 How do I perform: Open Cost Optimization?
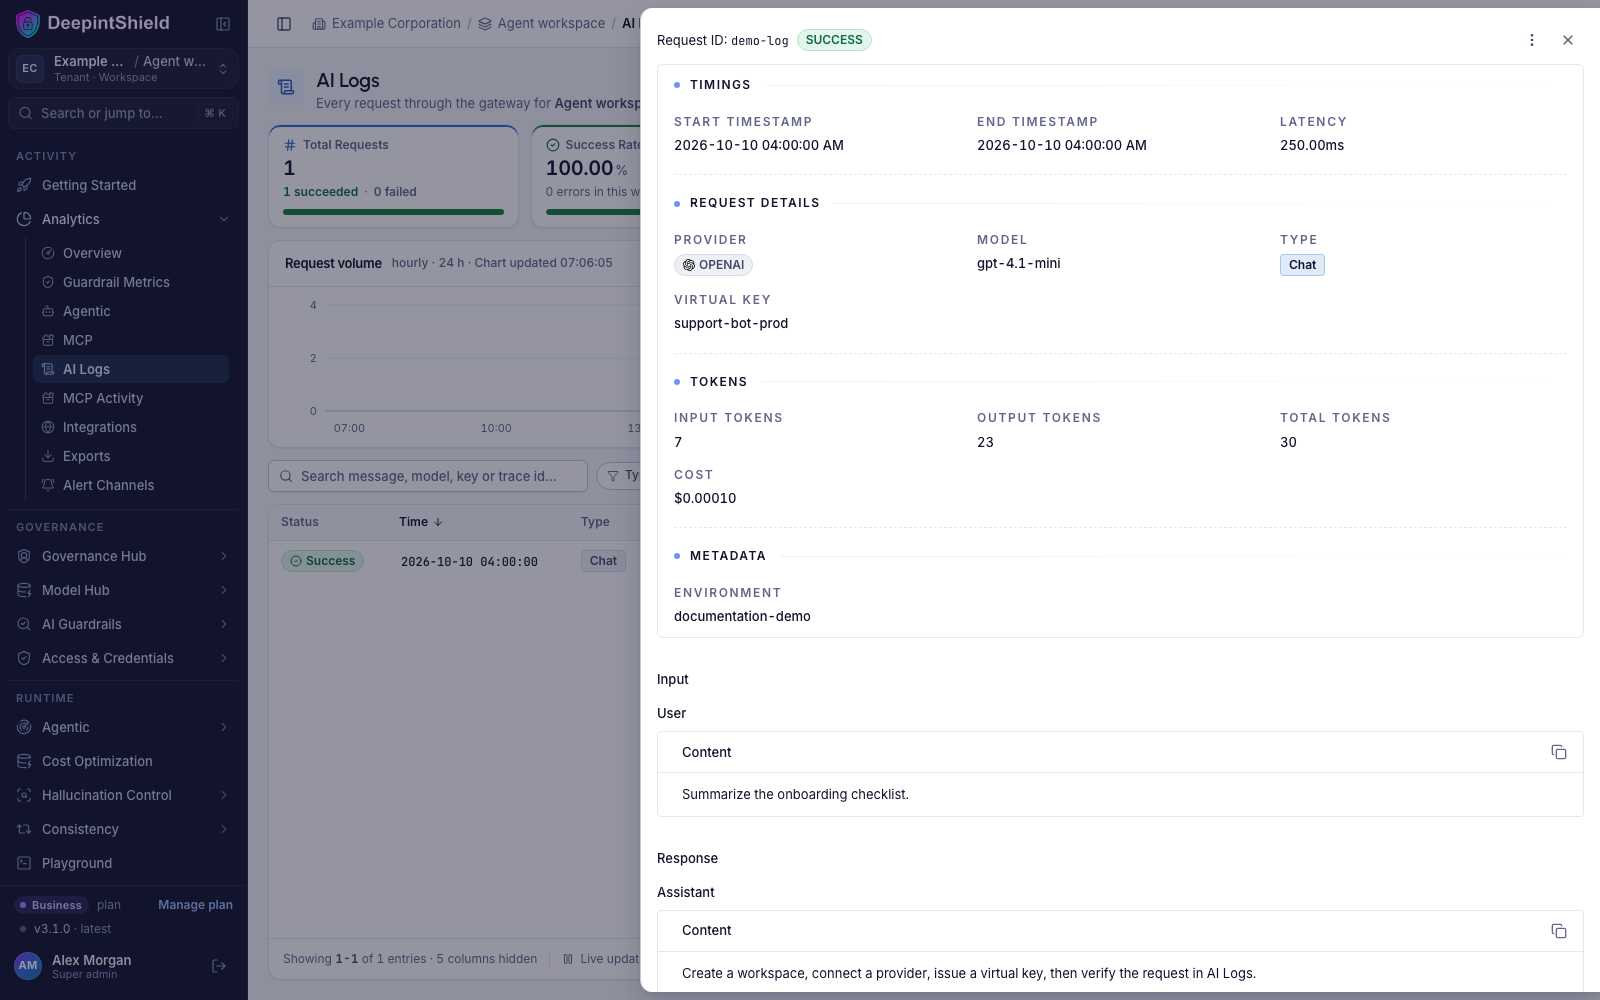[x=124, y=761]
